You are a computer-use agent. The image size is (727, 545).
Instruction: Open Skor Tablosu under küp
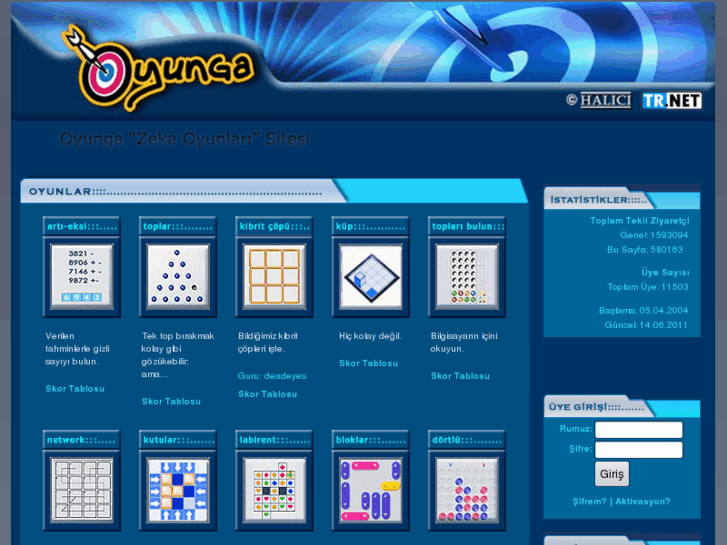point(369,363)
